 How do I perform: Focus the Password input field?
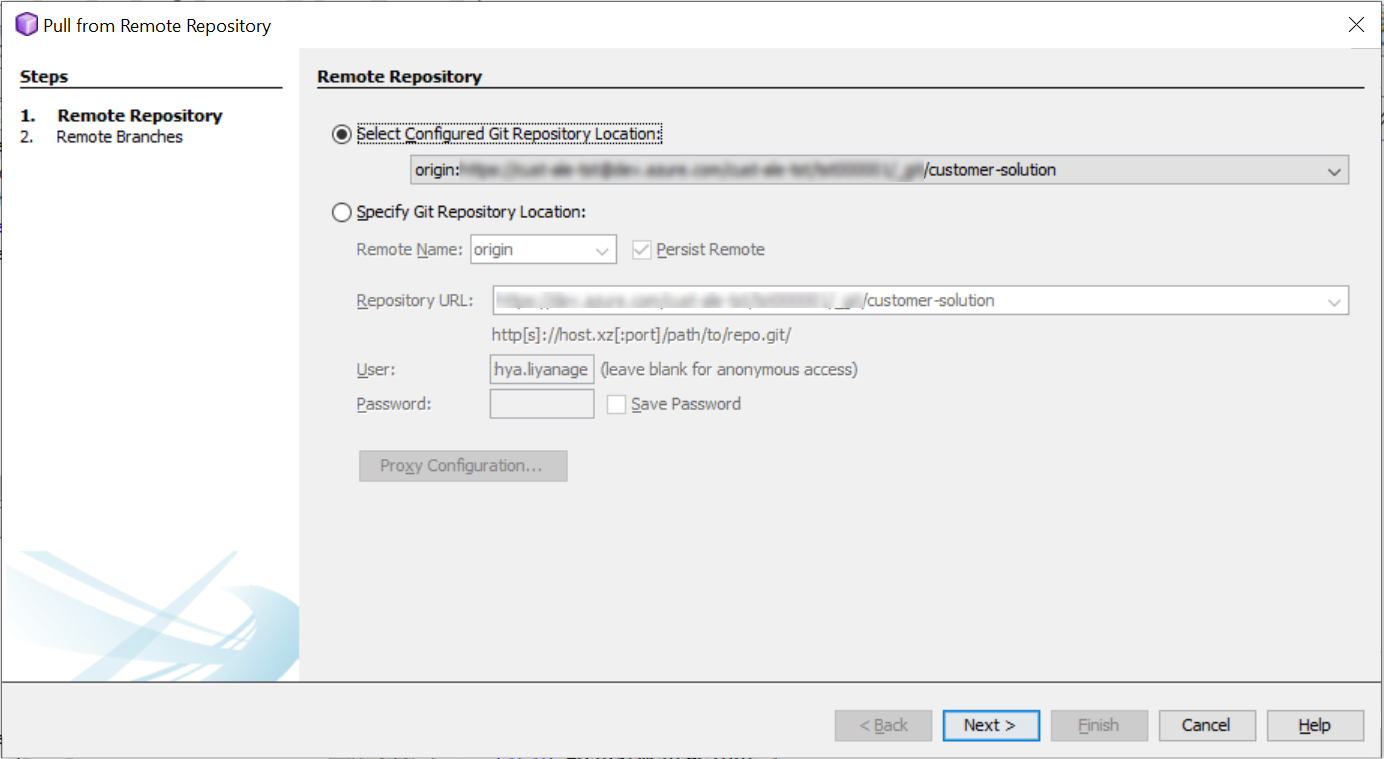(541, 404)
